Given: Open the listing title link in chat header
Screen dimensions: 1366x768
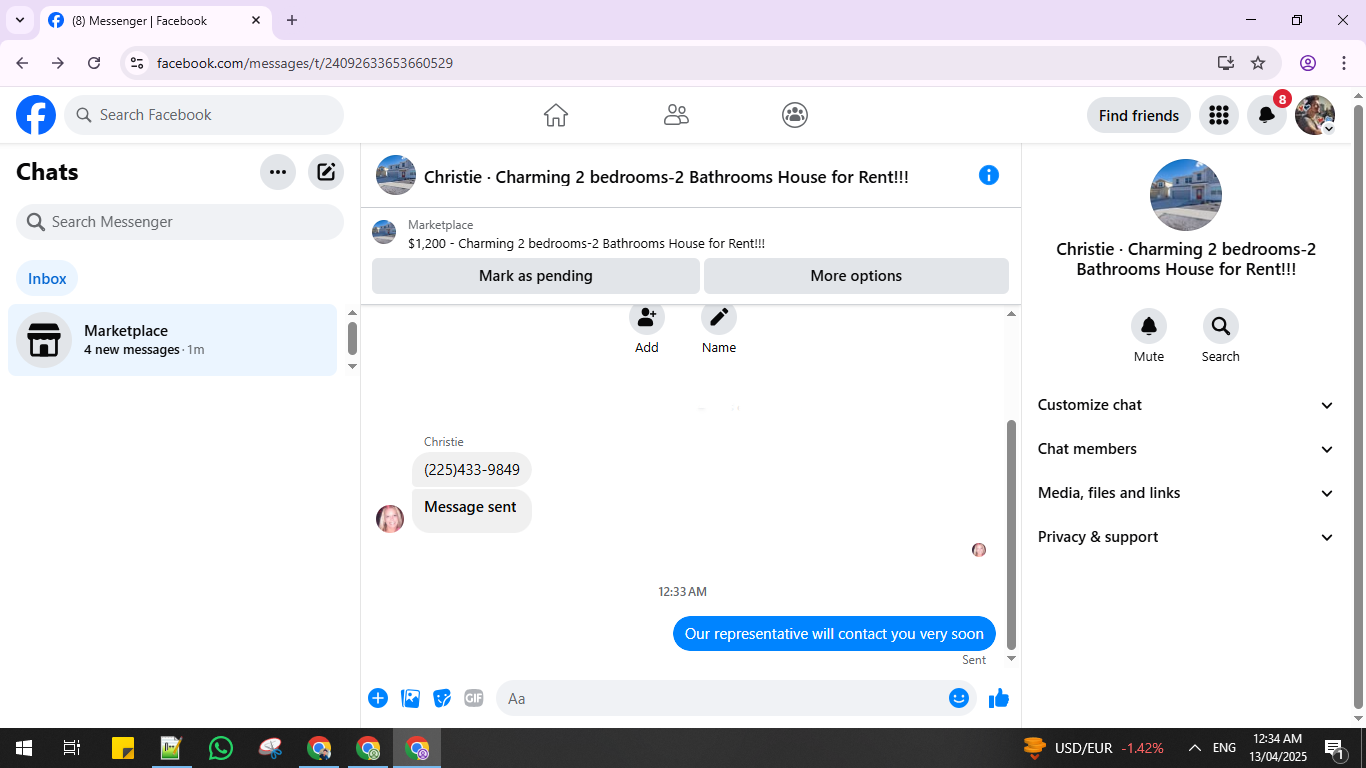Looking at the screenshot, I should 666,177.
